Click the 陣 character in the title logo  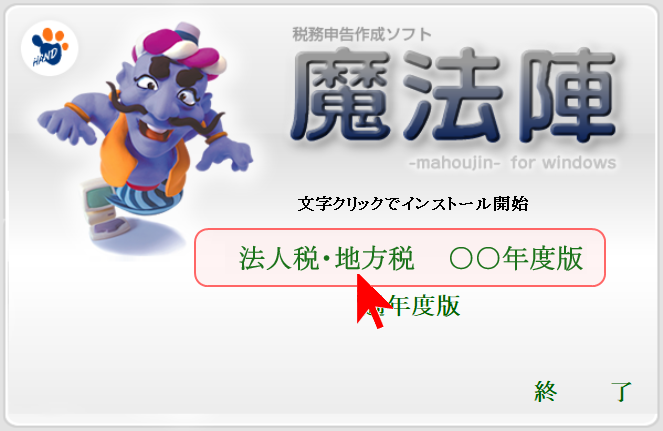(x=567, y=95)
